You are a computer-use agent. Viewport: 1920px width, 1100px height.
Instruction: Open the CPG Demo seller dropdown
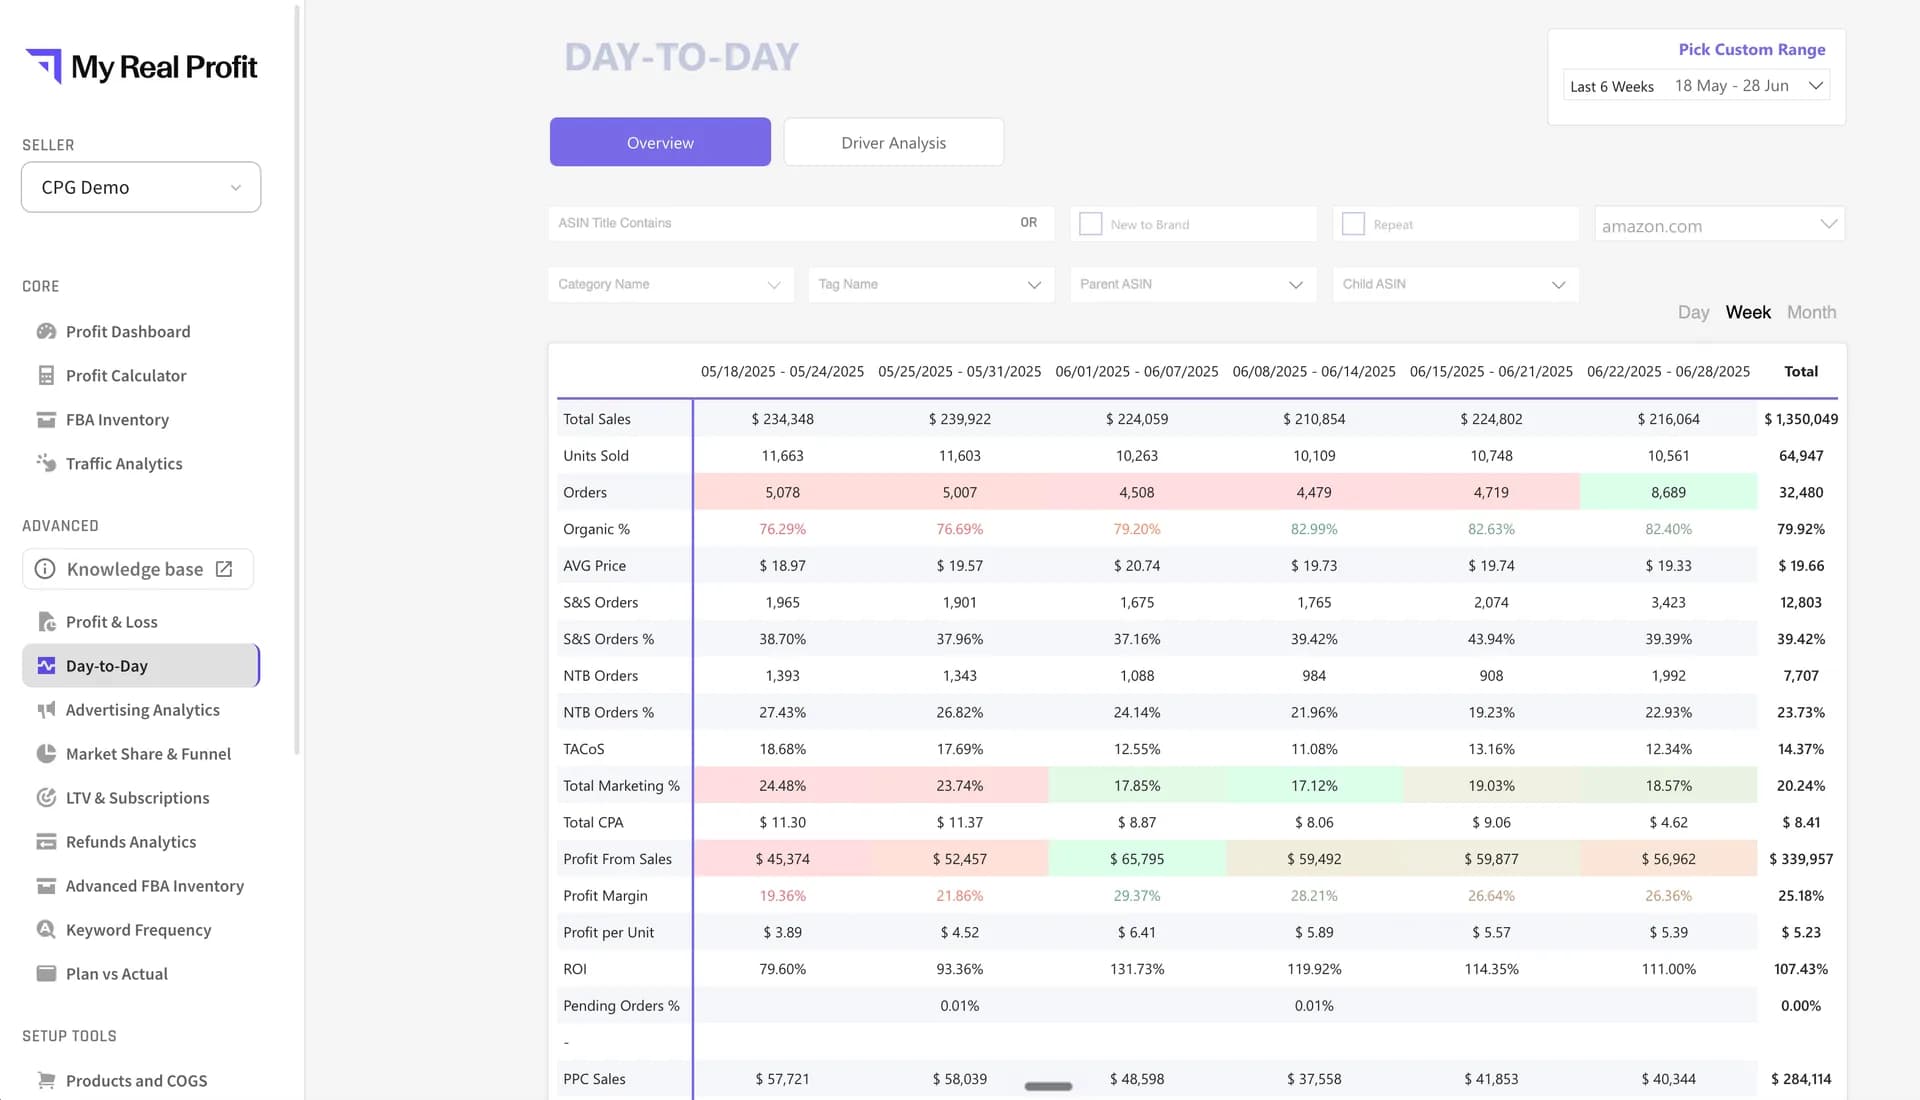pyautogui.click(x=141, y=187)
